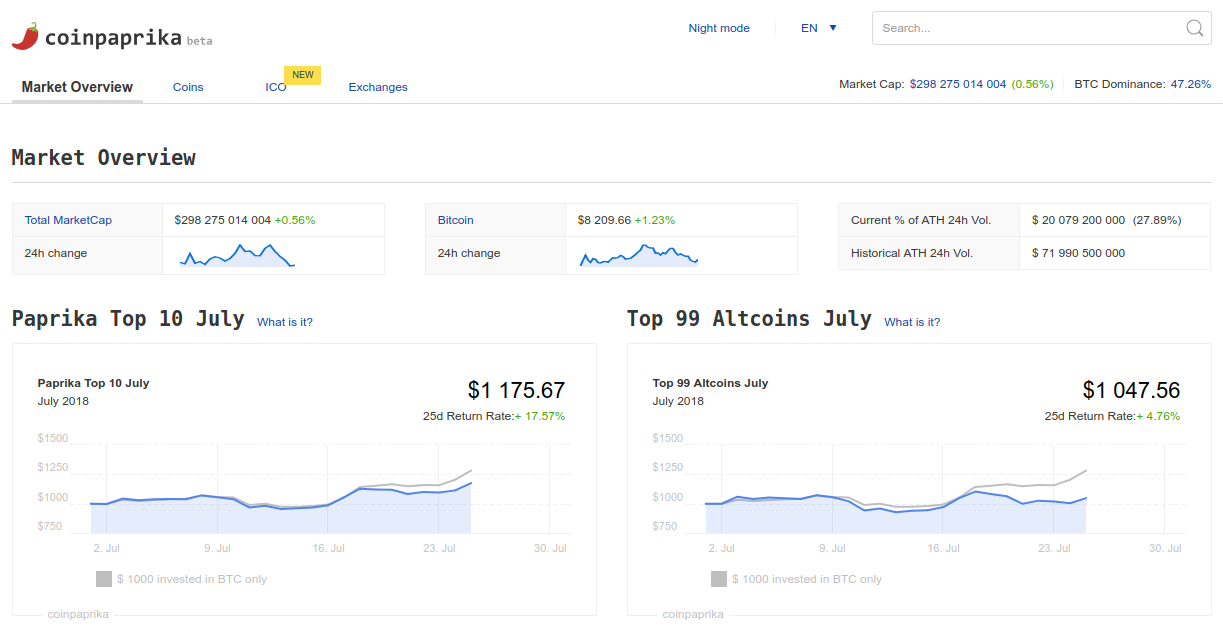Click the $ 71 990 500 000 ATH volume value
1223x627 pixels.
point(1078,253)
